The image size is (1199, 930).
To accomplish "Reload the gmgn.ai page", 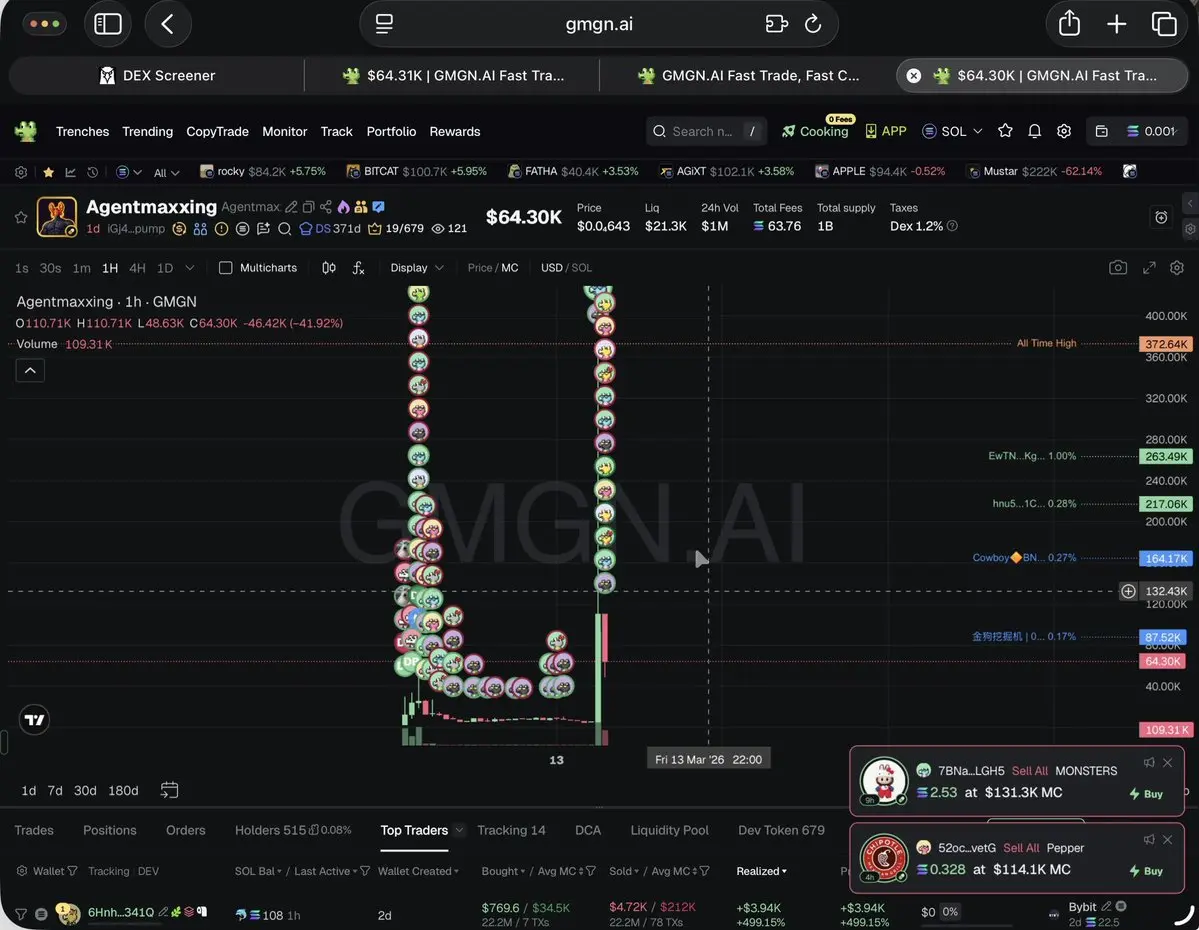I will (813, 24).
